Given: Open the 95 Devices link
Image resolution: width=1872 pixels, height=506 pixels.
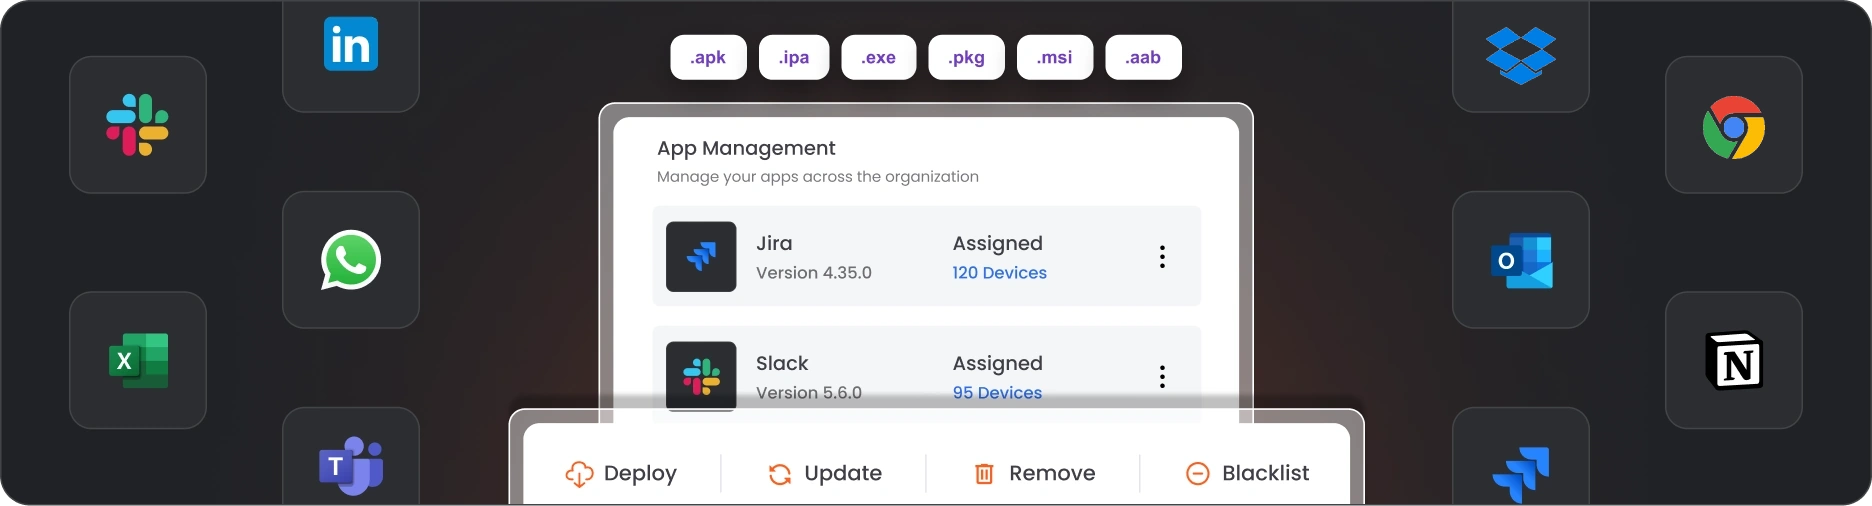Looking at the screenshot, I should coord(997,393).
